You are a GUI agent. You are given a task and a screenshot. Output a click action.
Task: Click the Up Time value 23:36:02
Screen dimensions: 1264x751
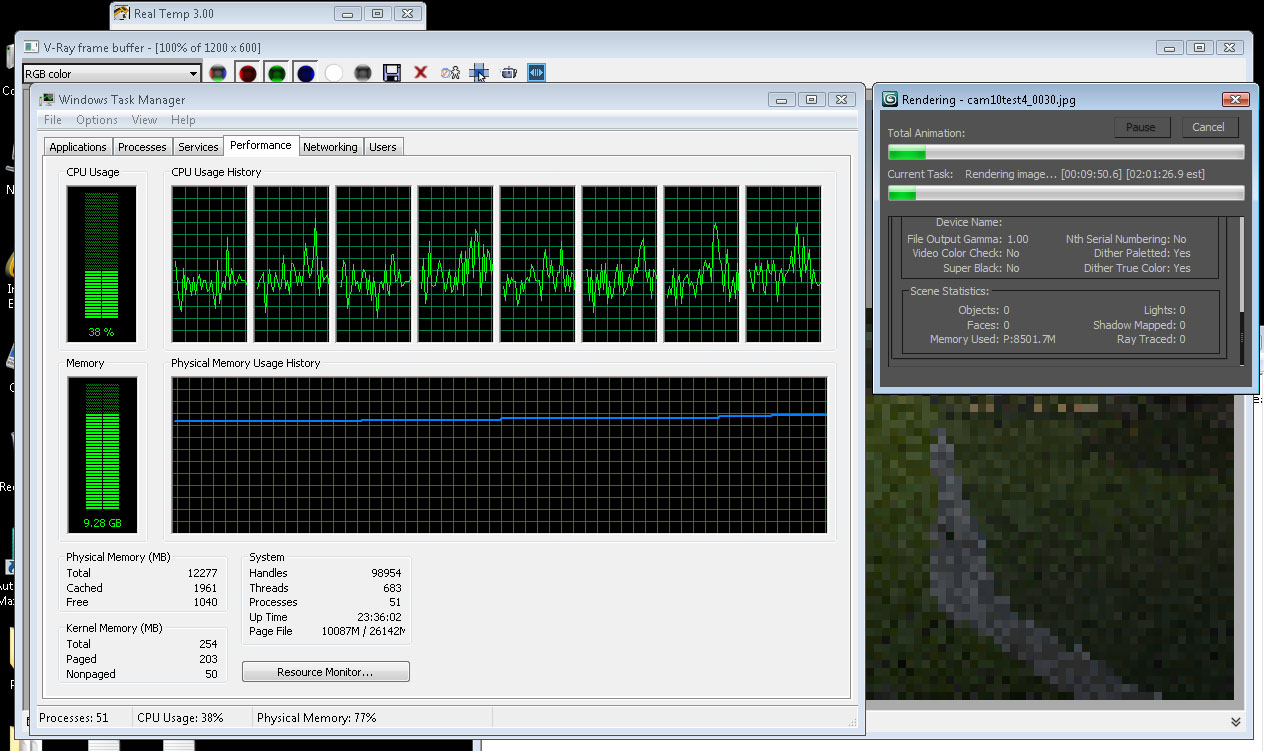click(x=380, y=617)
